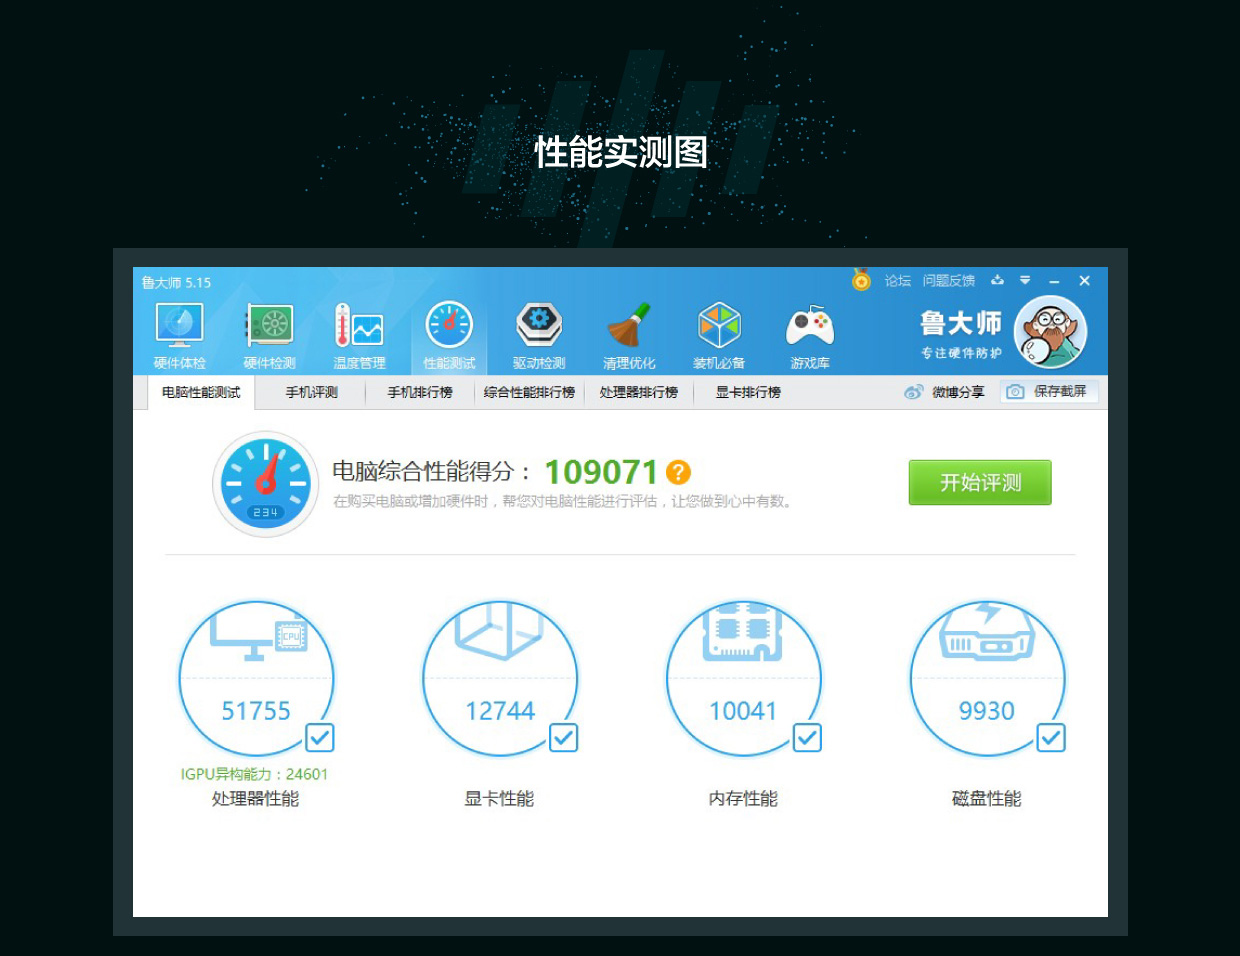Viewport: 1240px width, 956px height.
Task: Open the 处理器排行榜 tab
Action: point(639,392)
